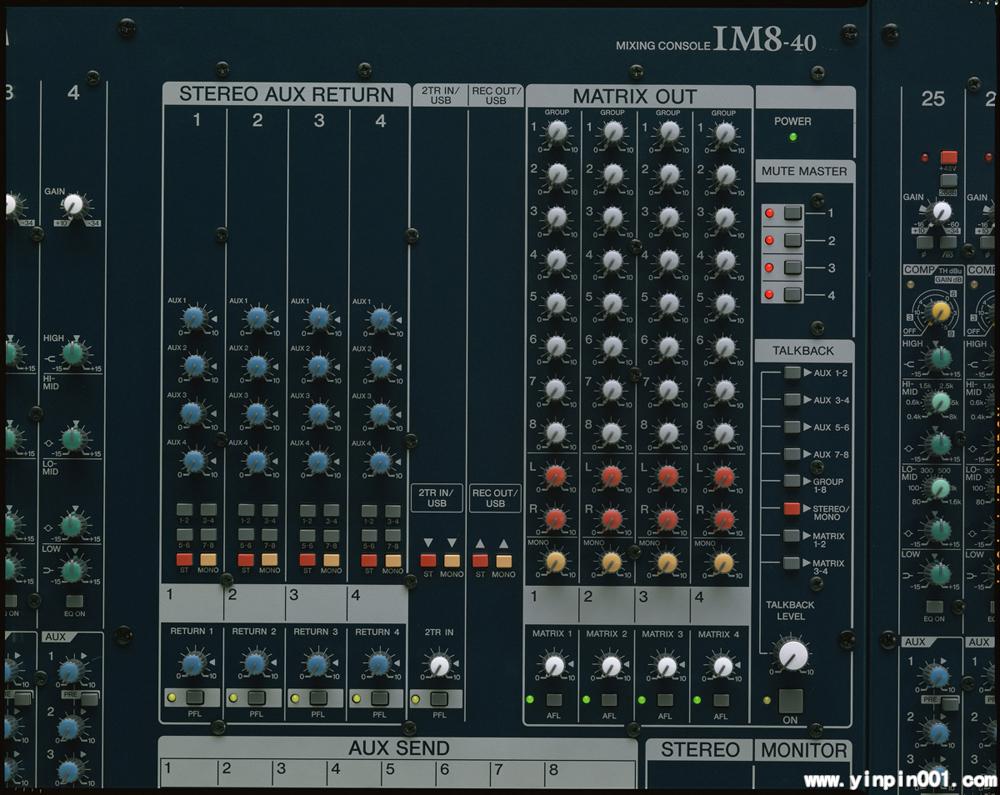Click the Return 2 level knob
Viewport: 1000px width, 795px height.
256,663
